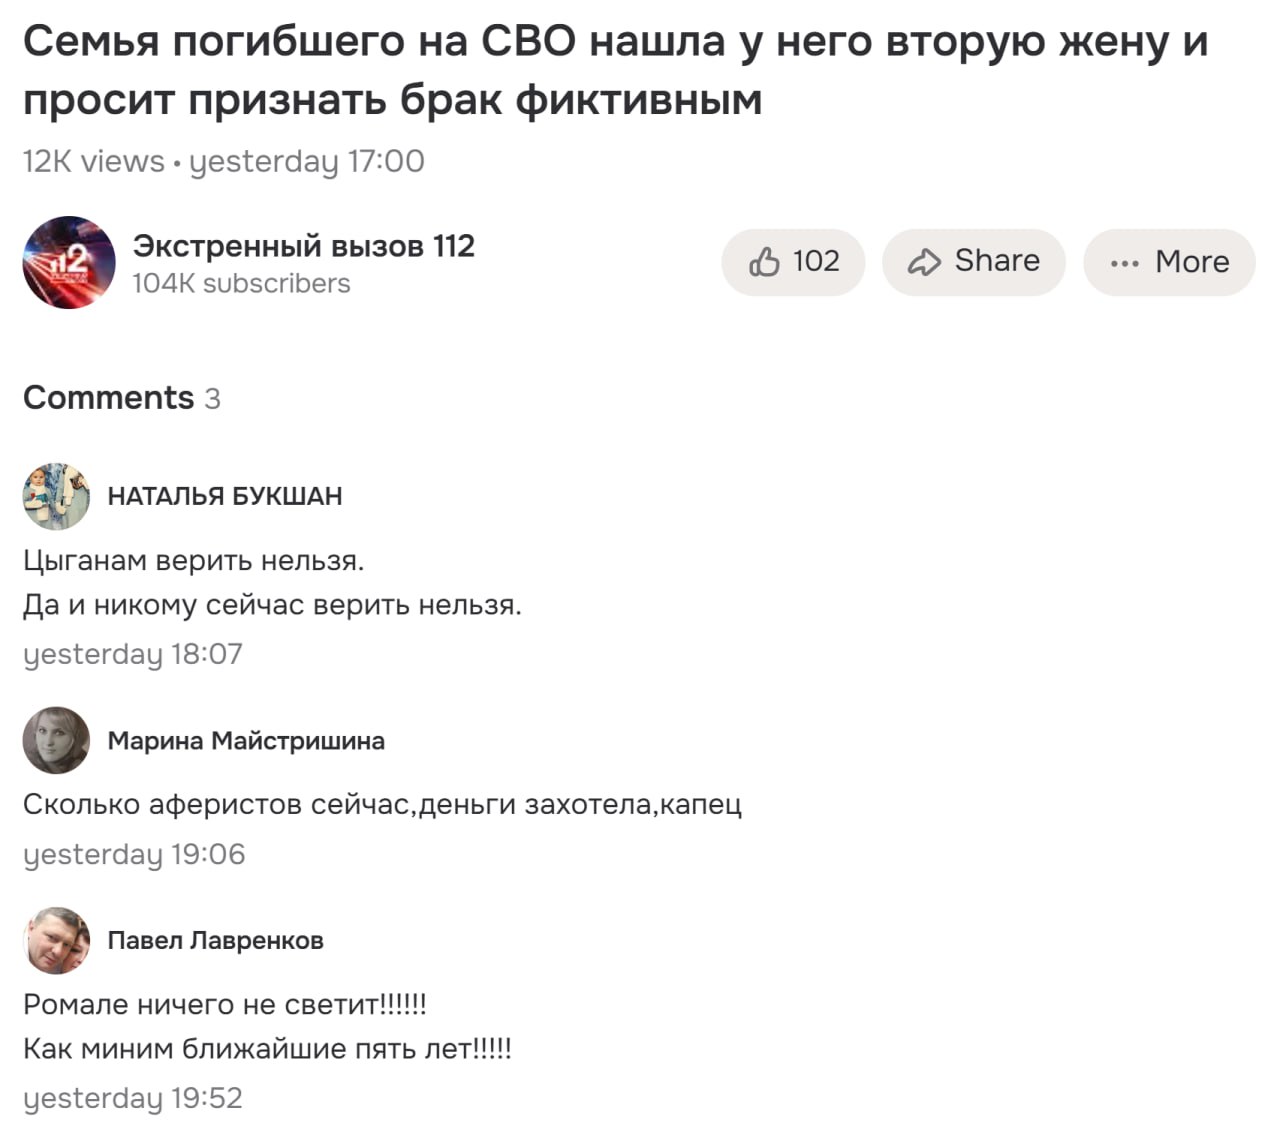Click the comment starting with Ромале ничего
Image resolution: width=1280 pixels, height=1135 pixels.
click(225, 1004)
